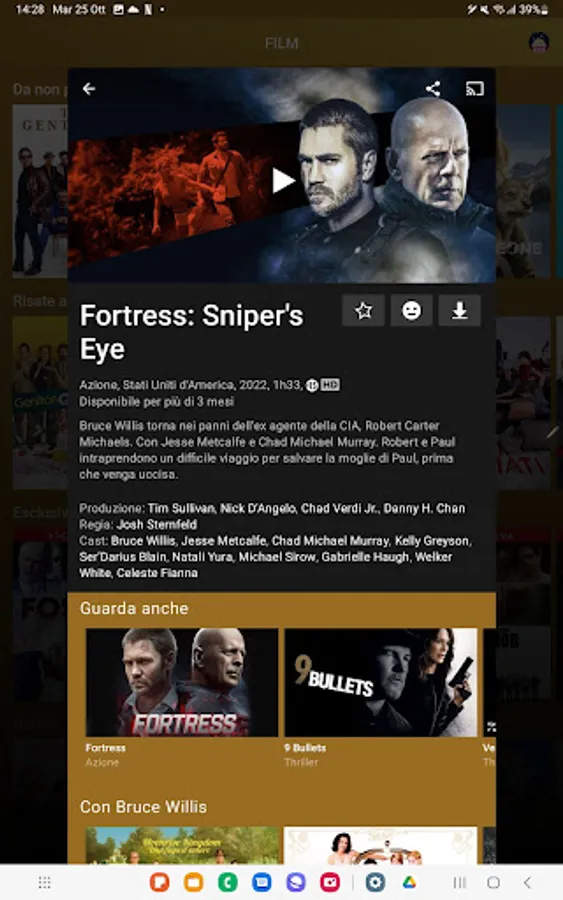Select the Fortress title link
The width and height of the screenshot is (563, 900).
(106, 748)
